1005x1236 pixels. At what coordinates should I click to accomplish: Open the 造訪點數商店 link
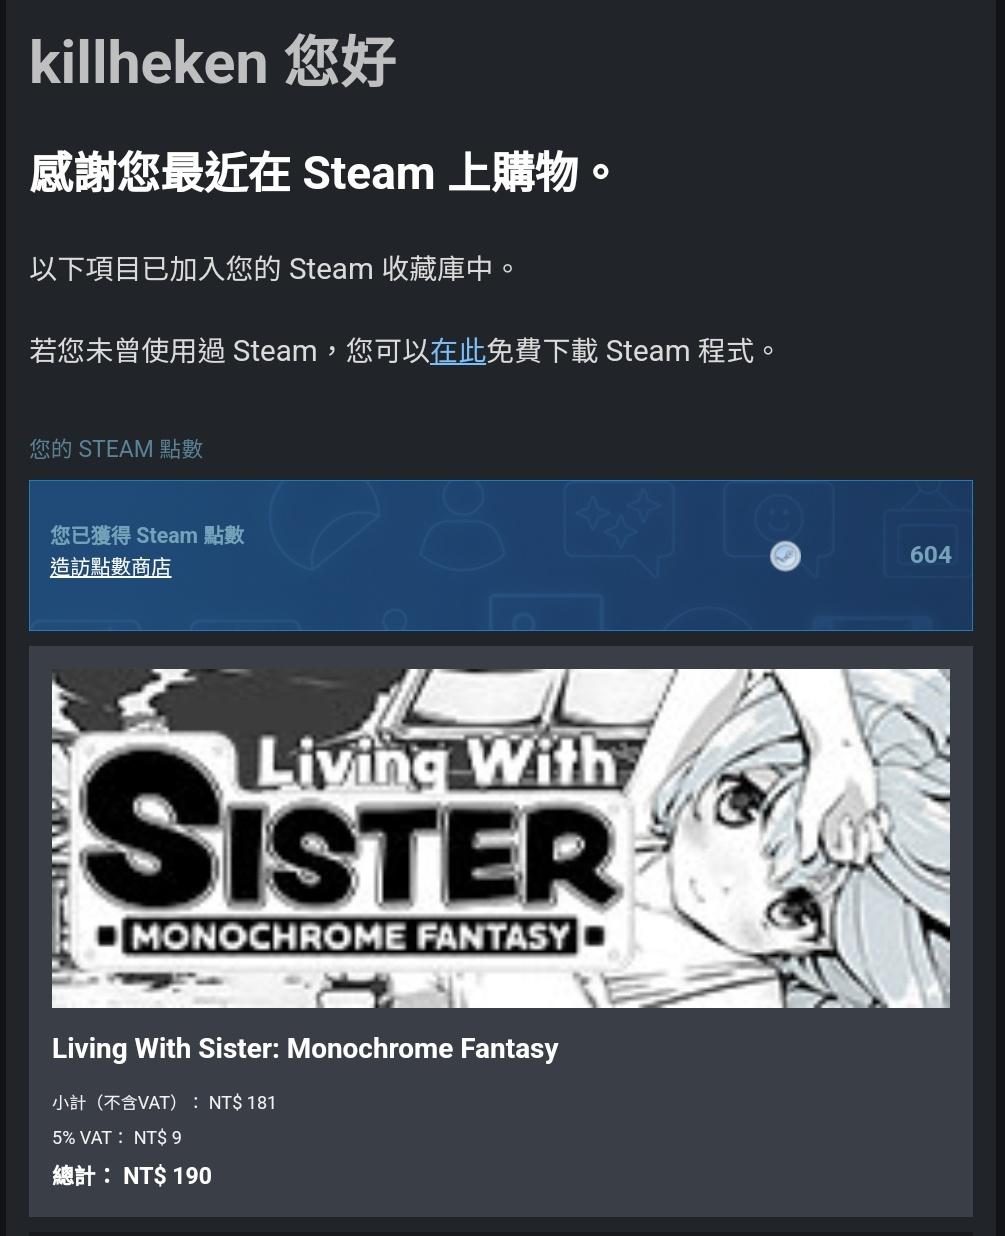[111, 568]
